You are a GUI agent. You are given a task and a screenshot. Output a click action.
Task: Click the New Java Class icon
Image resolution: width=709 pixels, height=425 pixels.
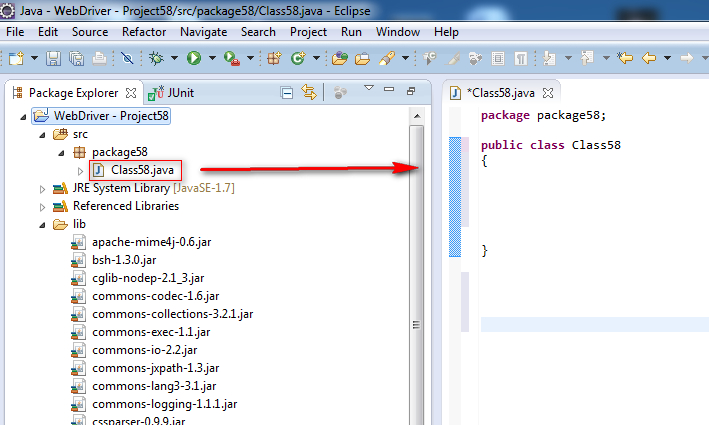coord(298,58)
